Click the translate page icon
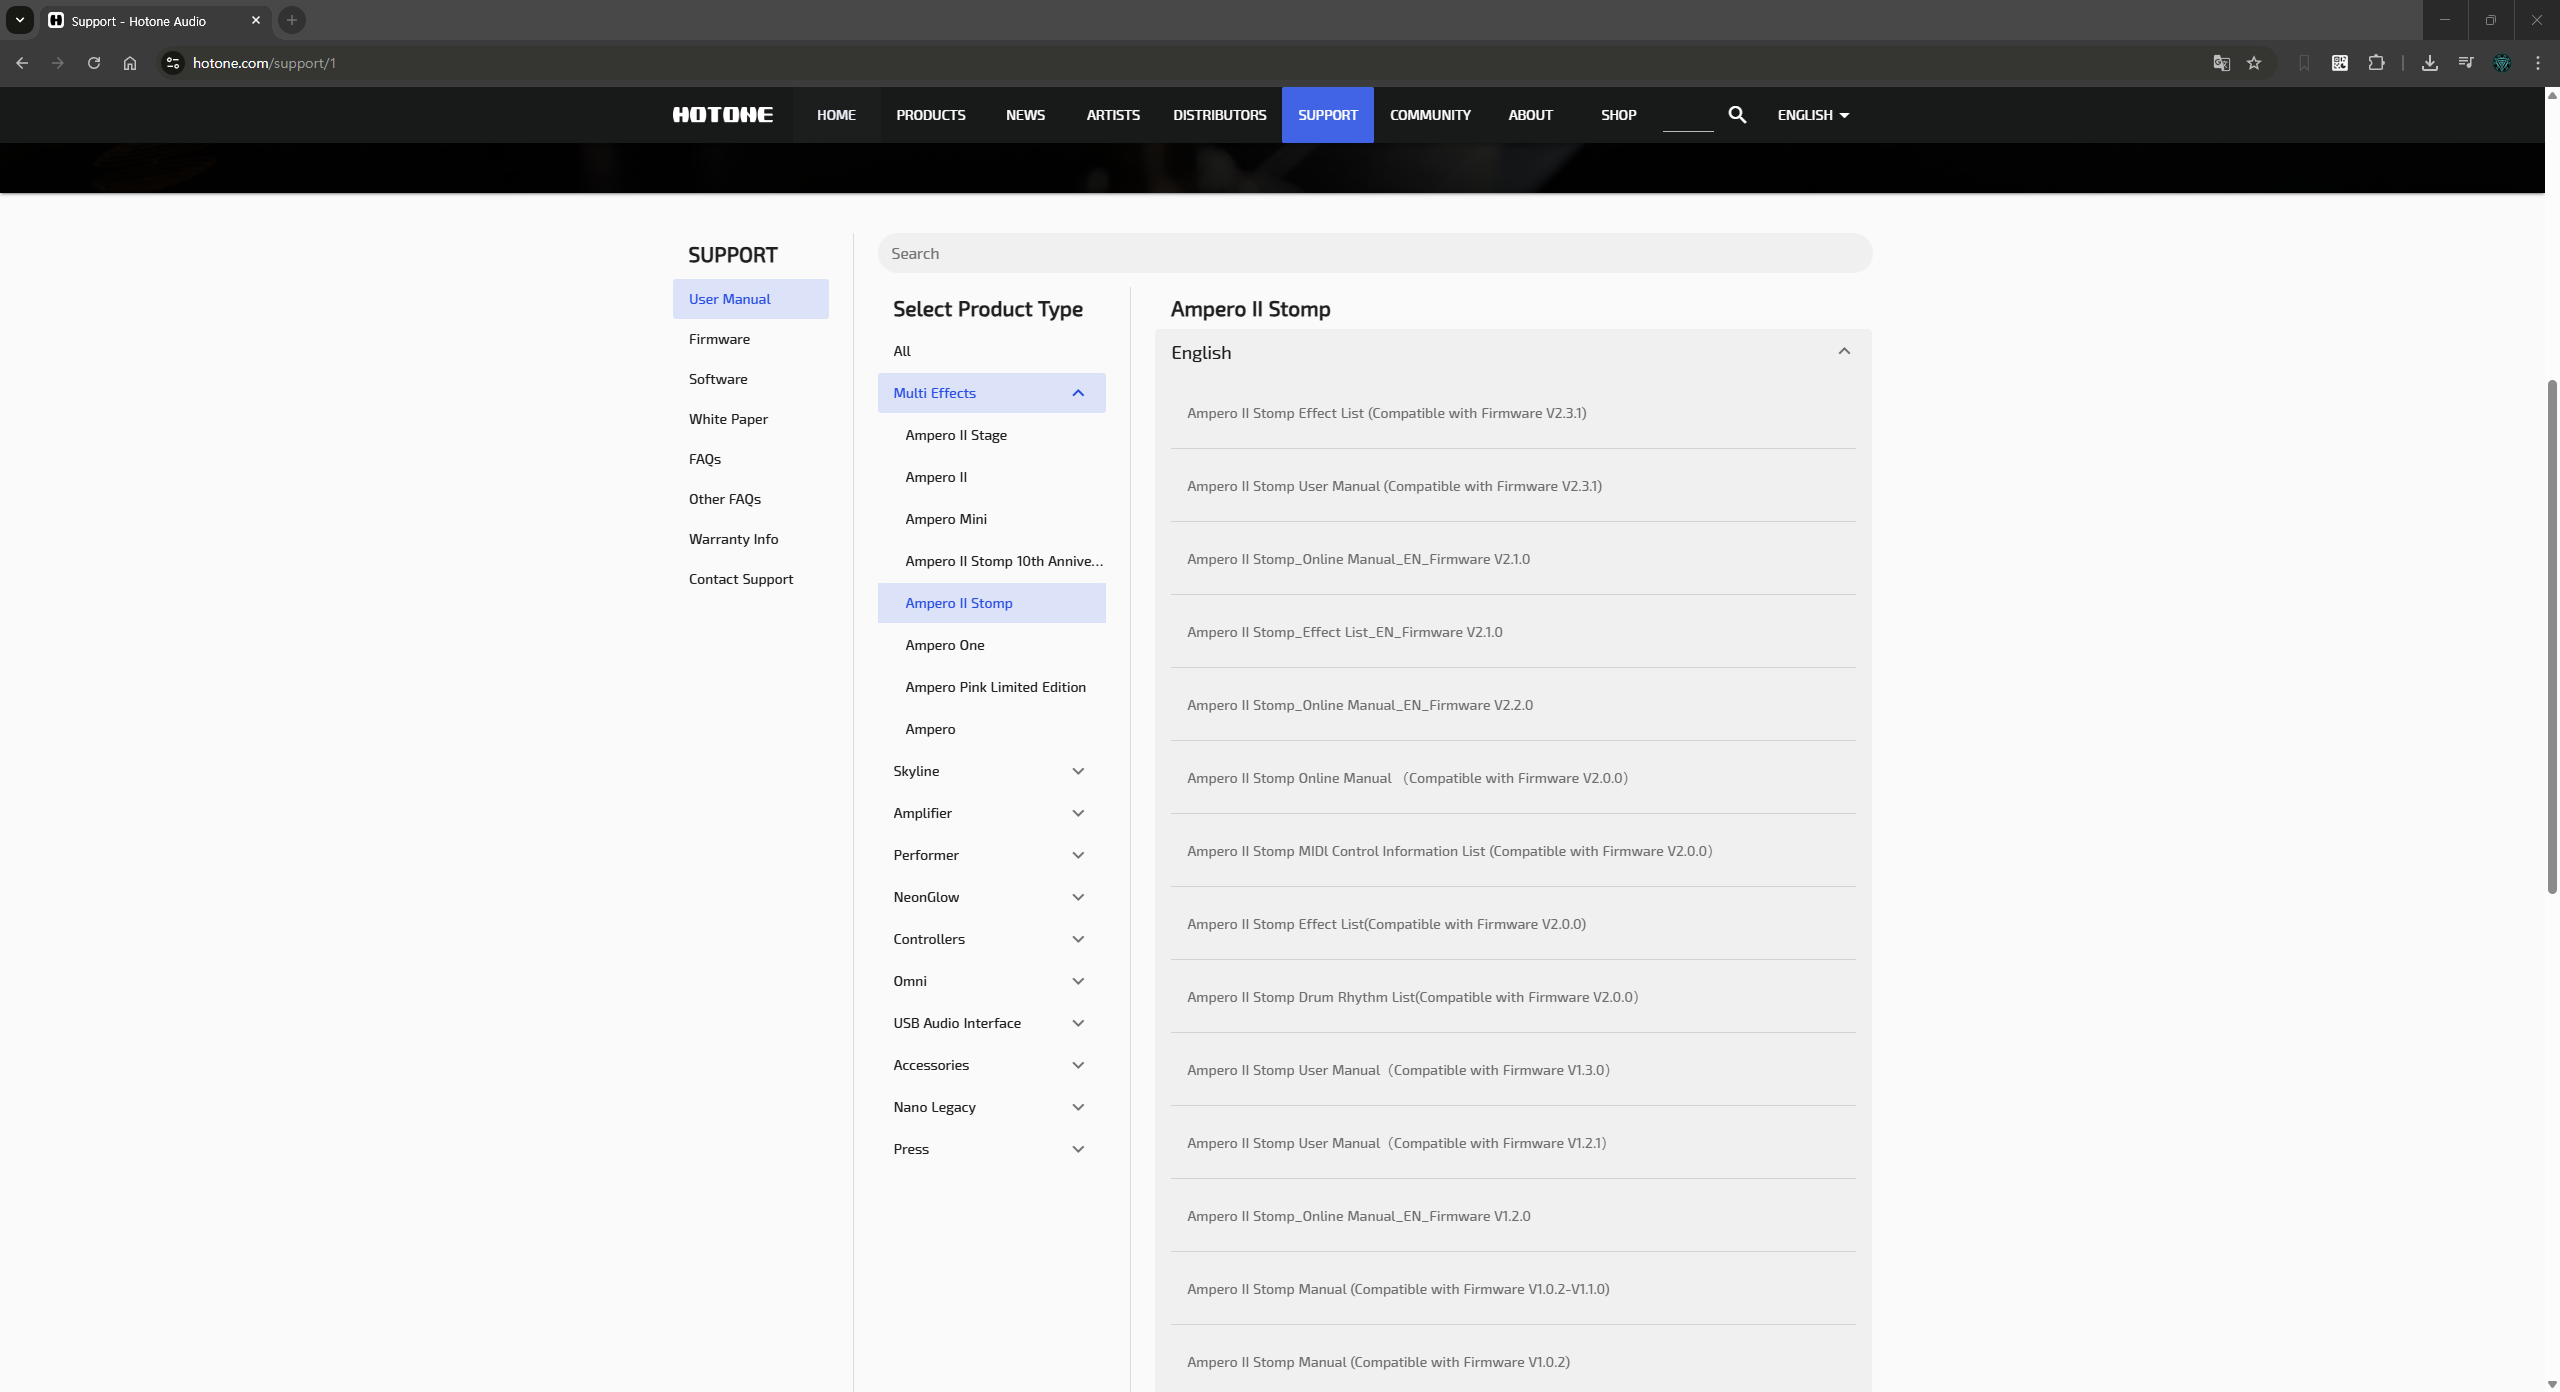The width and height of the screenshot is (2560, 1392). (x=2221, y=63)
